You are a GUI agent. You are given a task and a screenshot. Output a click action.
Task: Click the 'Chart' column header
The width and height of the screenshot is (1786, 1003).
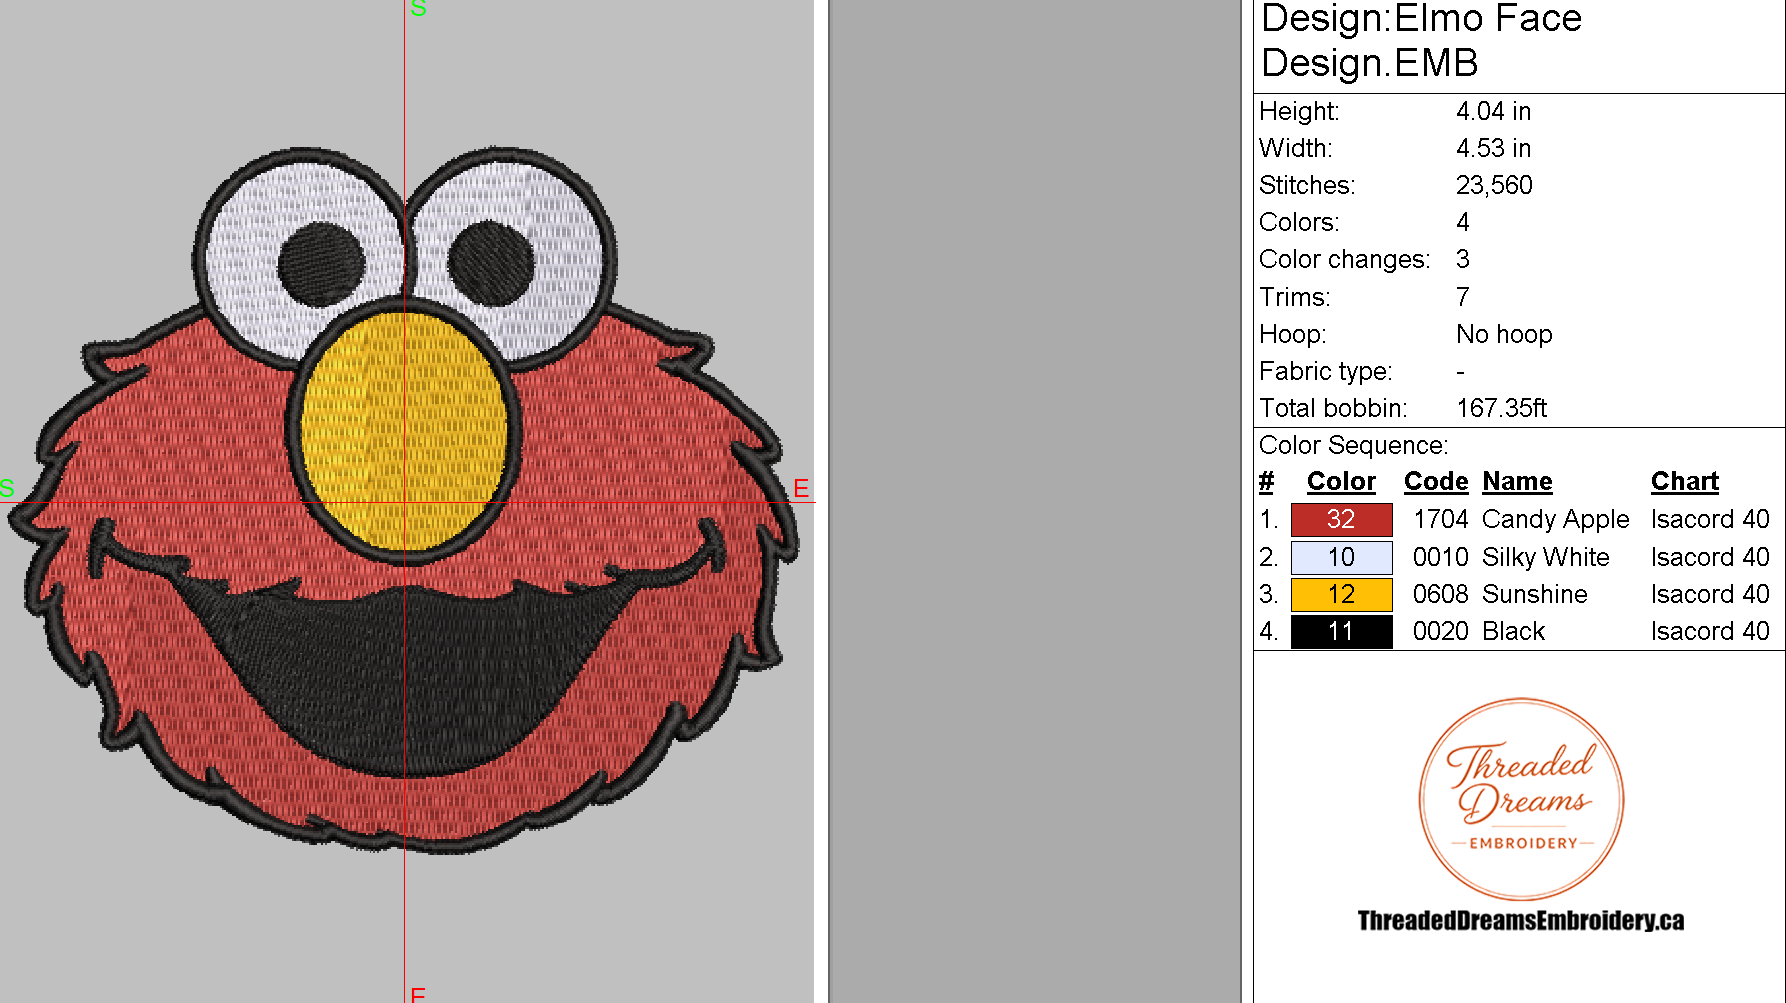[x=1685, y=481]
